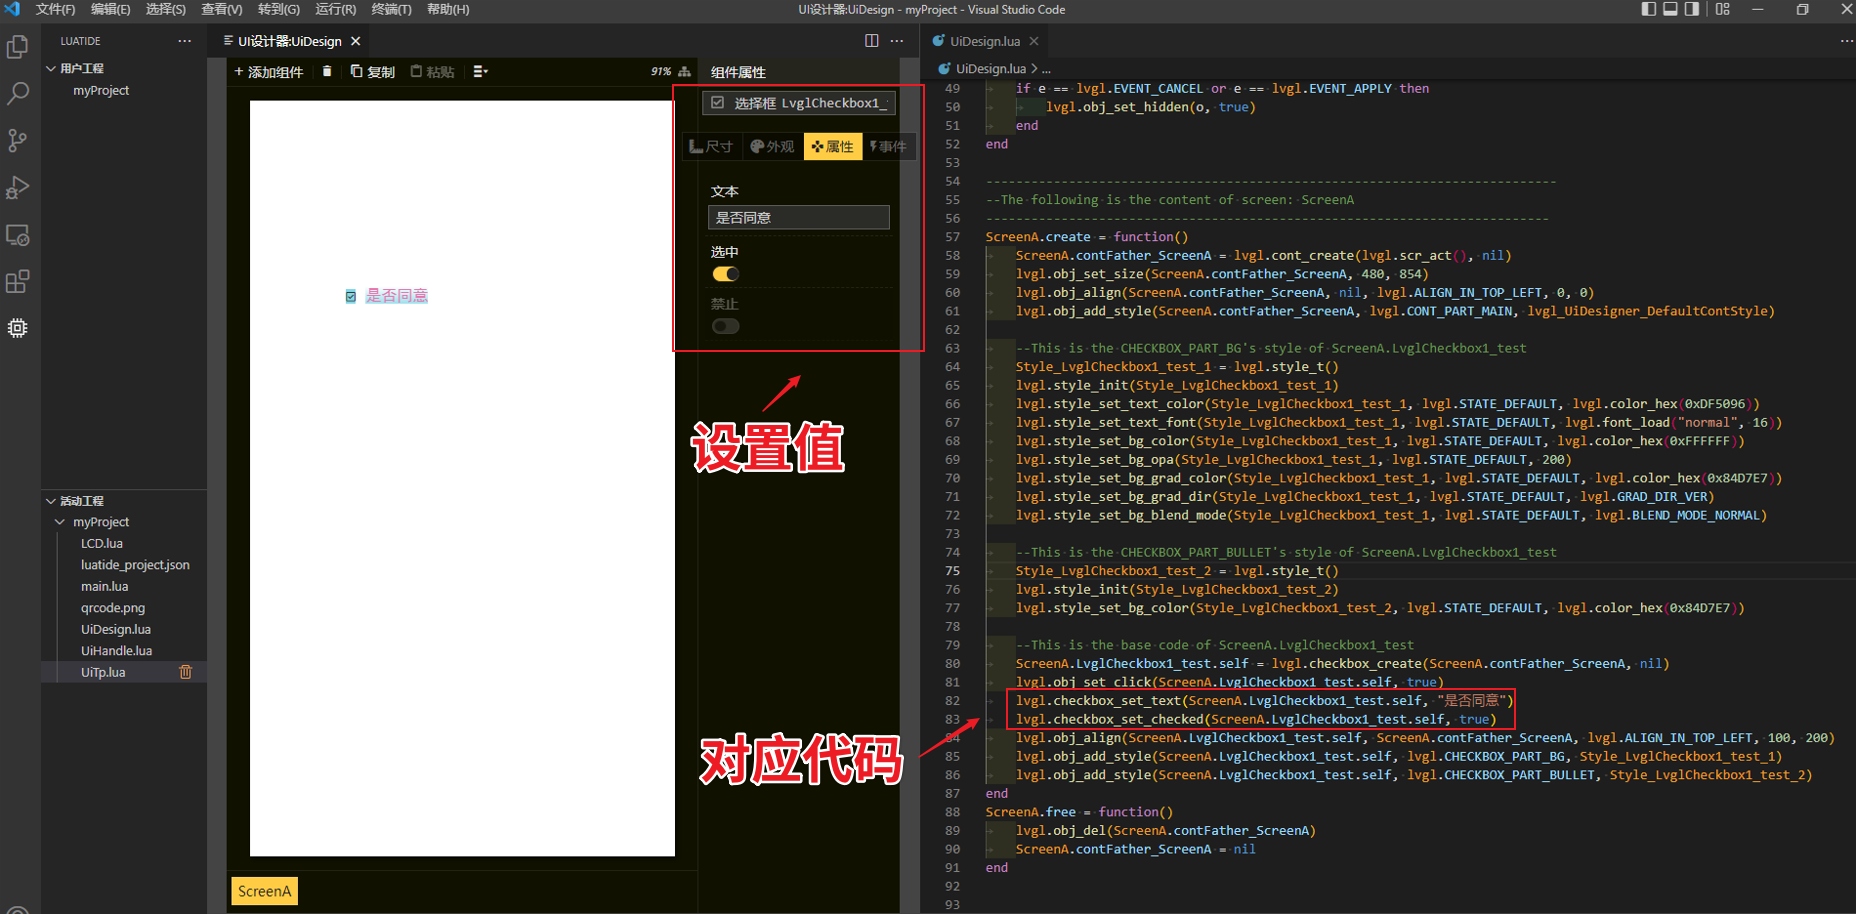The height and width of the screenshot is (914, 1856).
Task: Click the hierarchy tree icon beside 91%
Action: pyautogui.click(x=684, y=72)
